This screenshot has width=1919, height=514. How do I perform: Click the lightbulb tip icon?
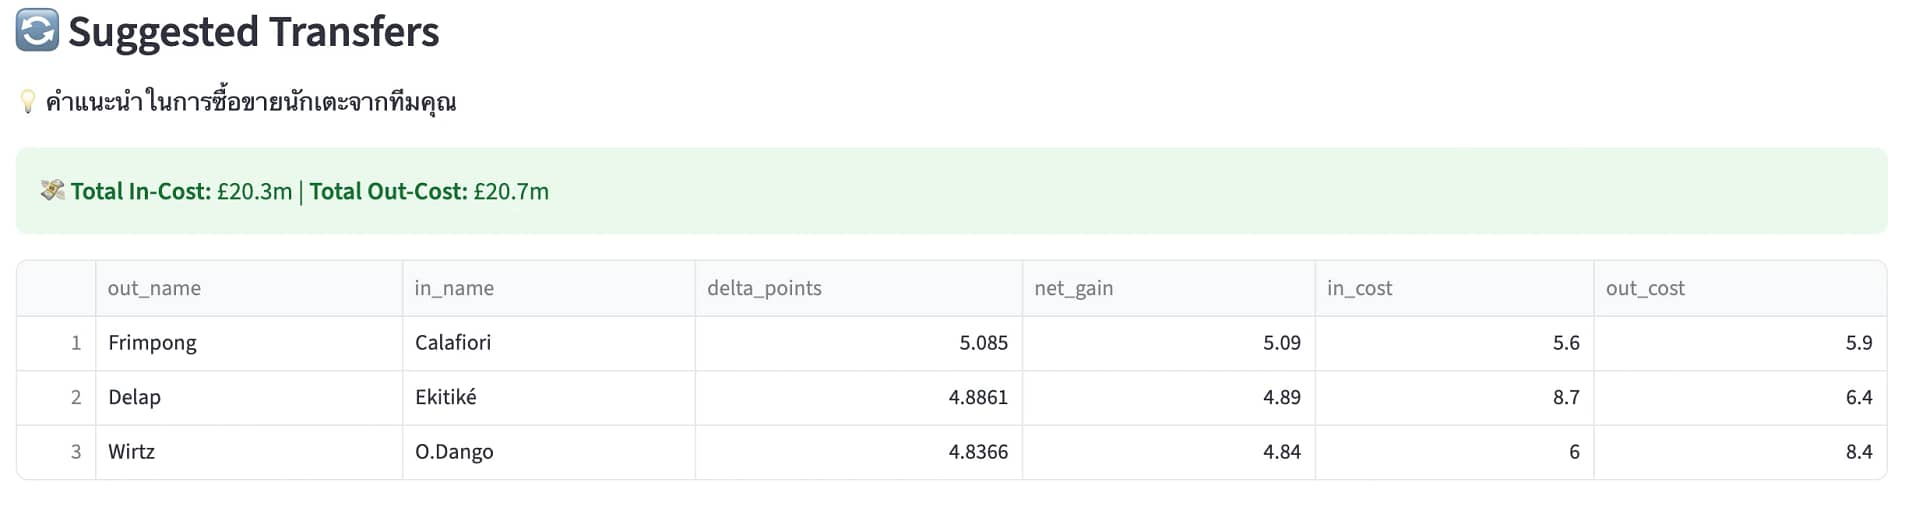point(28,101)
